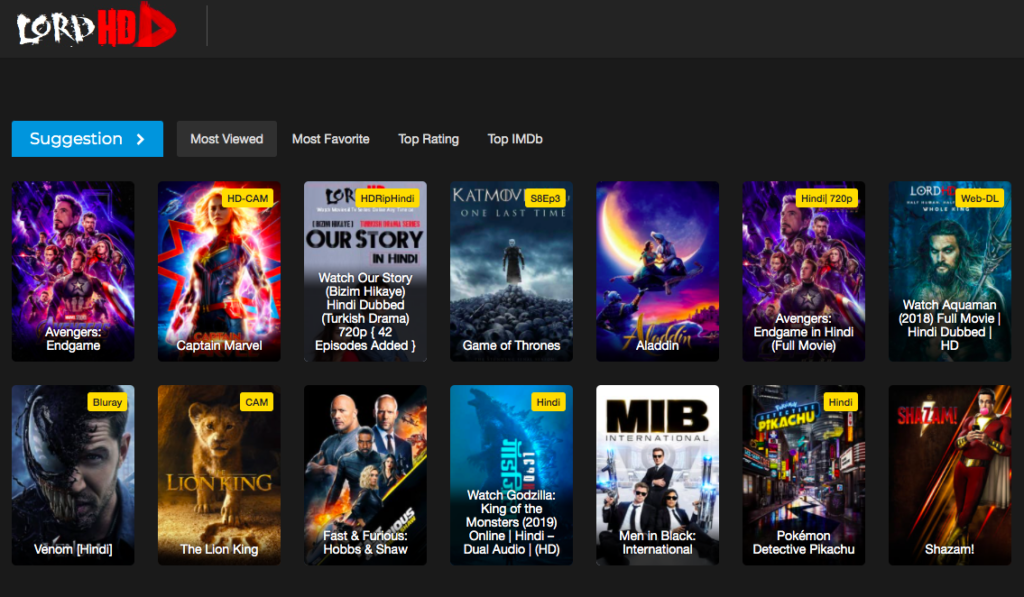The height and width of the screenshot is (597, 1024).
Task: Open Fast & Furious: Hobbs & Shaw
Action: point(365,475)
